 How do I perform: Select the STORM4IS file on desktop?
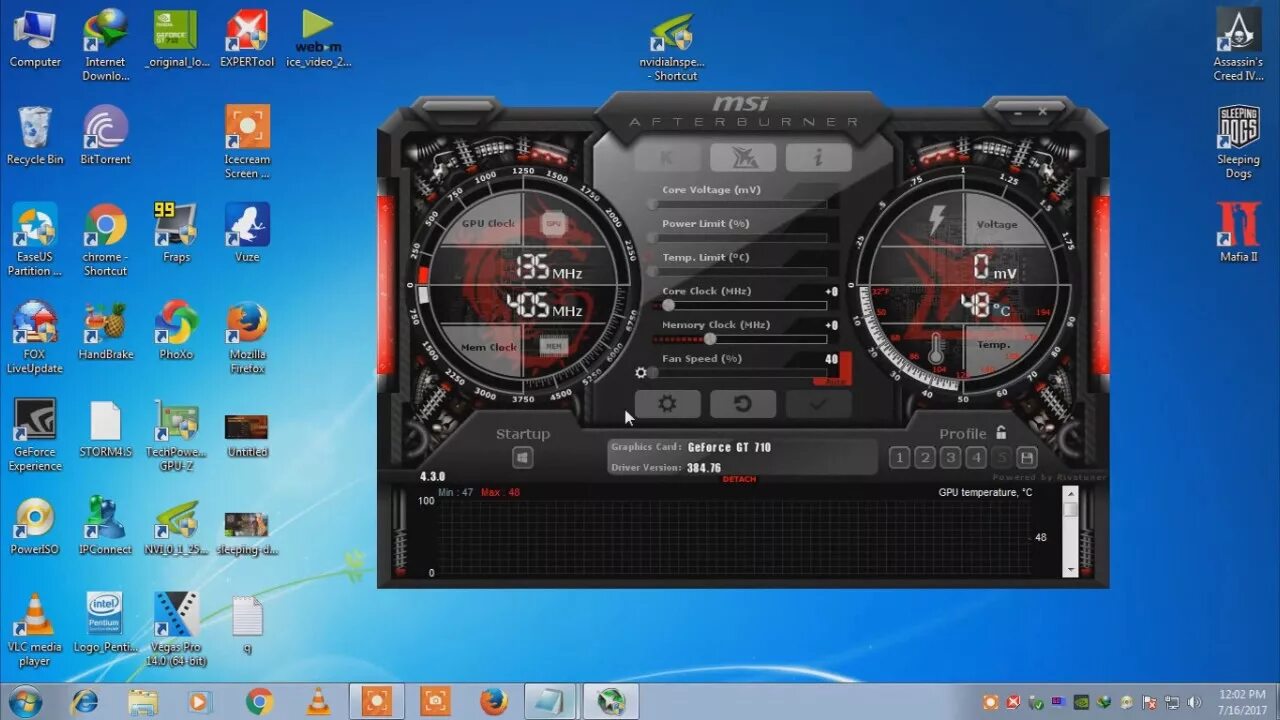coord(105,429)
